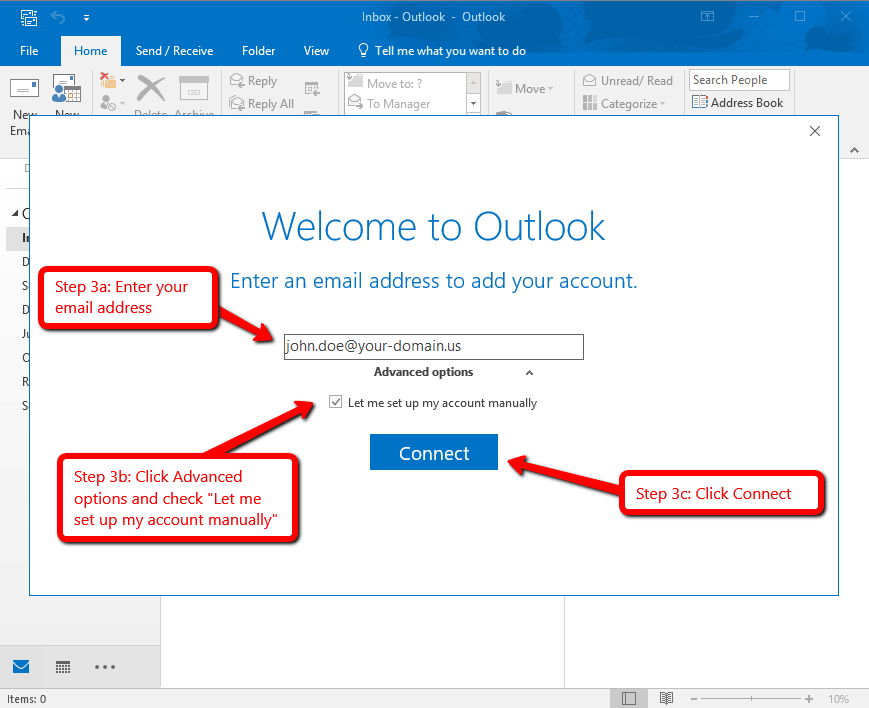This screenshot has width=869, height=708.
Task: Click the Undo arrow in the title bar
Action: (58, 17)
